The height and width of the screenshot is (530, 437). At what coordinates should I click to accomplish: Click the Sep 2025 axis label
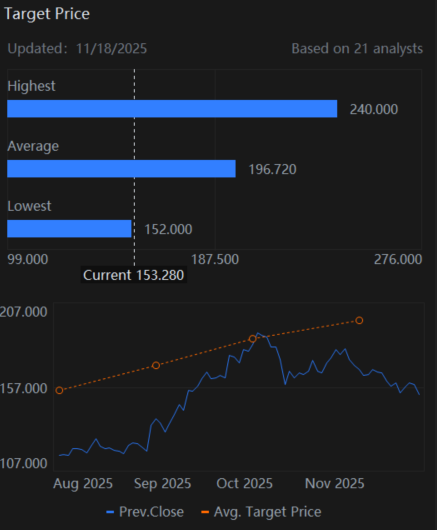(x=163, y=484)
